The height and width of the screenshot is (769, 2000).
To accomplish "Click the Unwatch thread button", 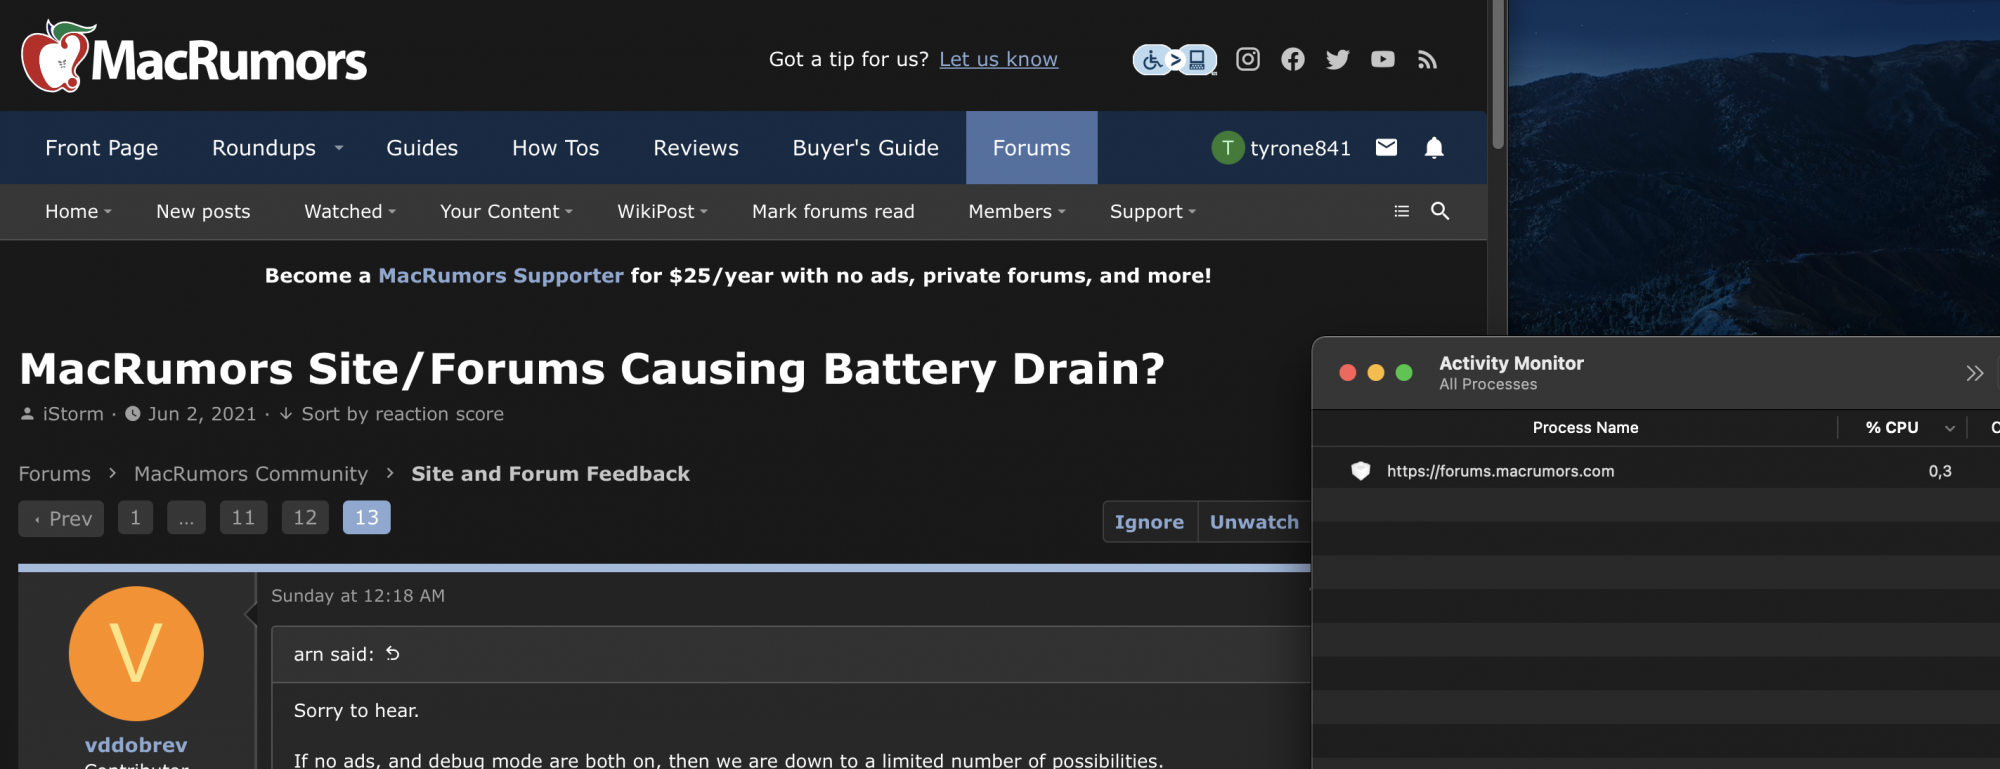I will click(x=1254, y=522).
